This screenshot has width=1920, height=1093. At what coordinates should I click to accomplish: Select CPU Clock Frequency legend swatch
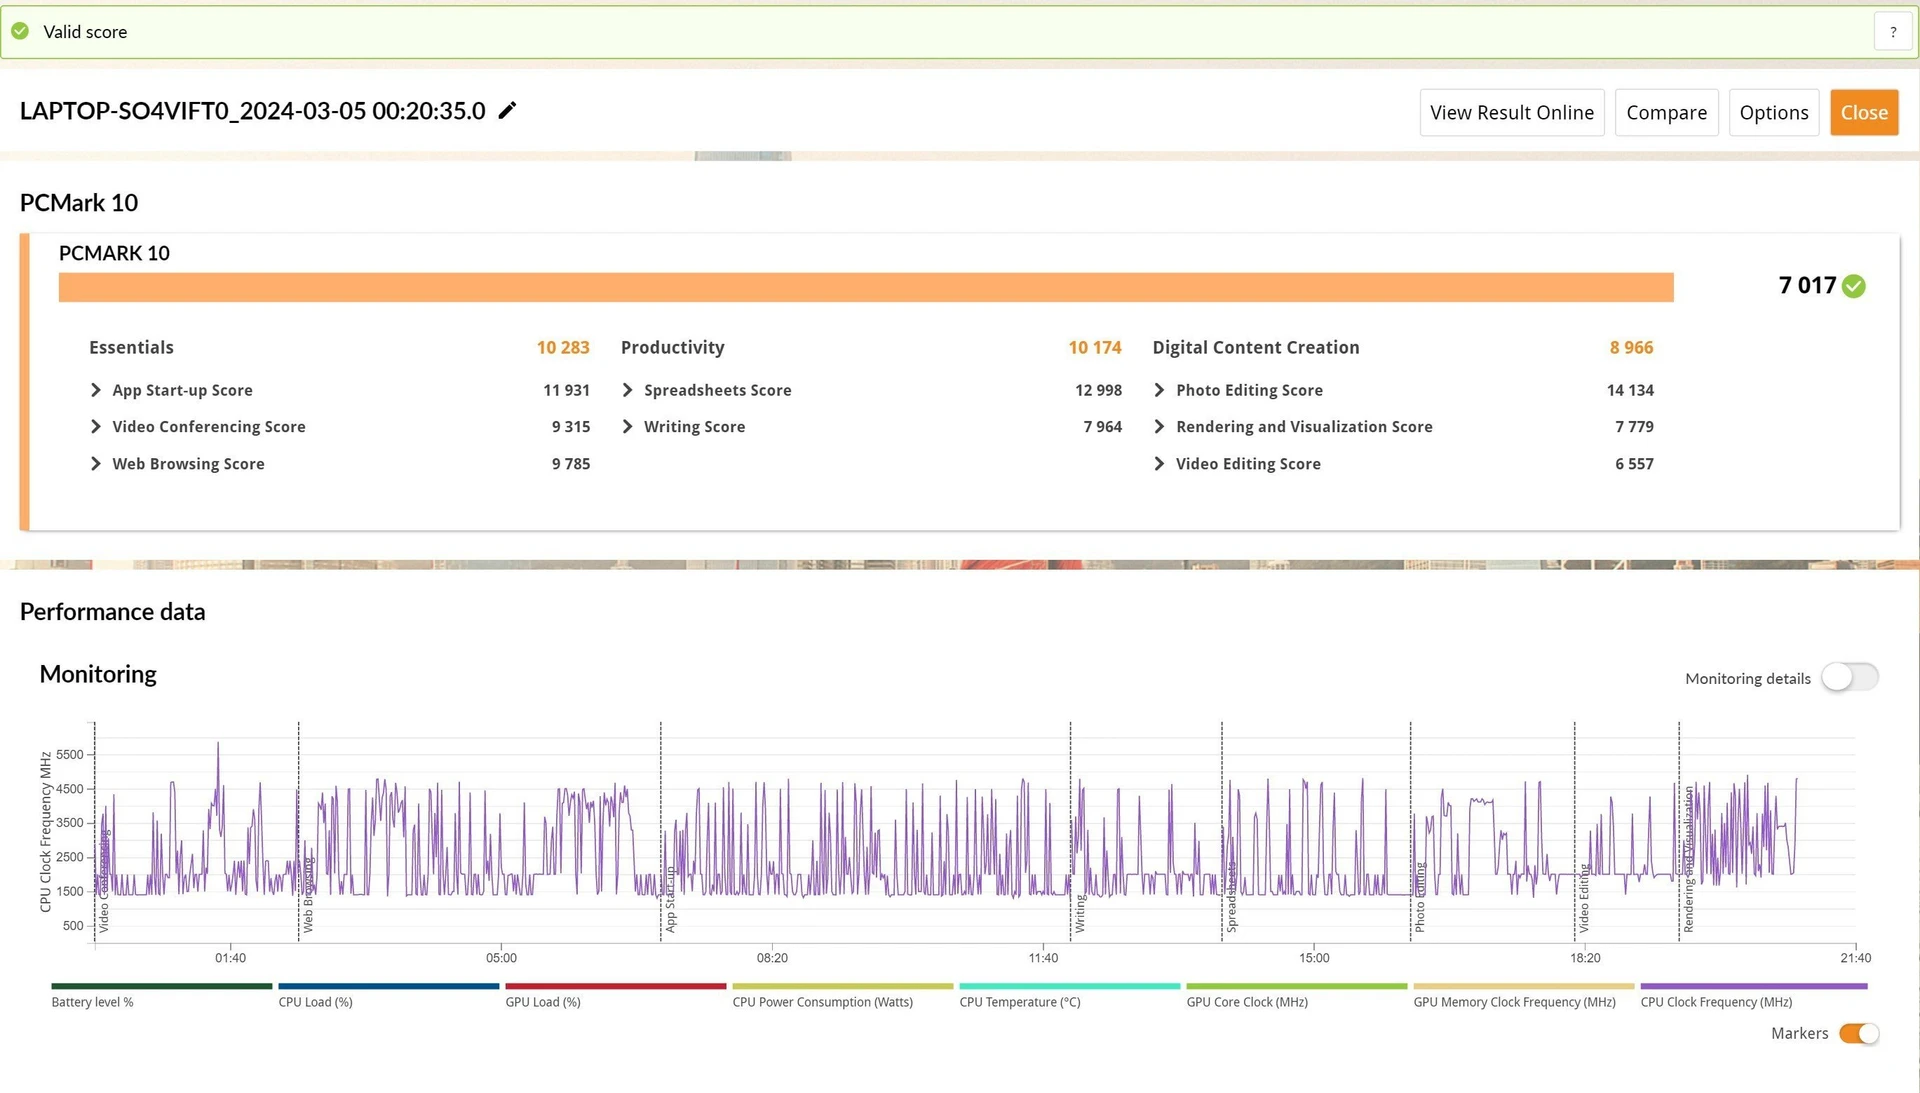pyautogui.click(x=1753, y=986)
